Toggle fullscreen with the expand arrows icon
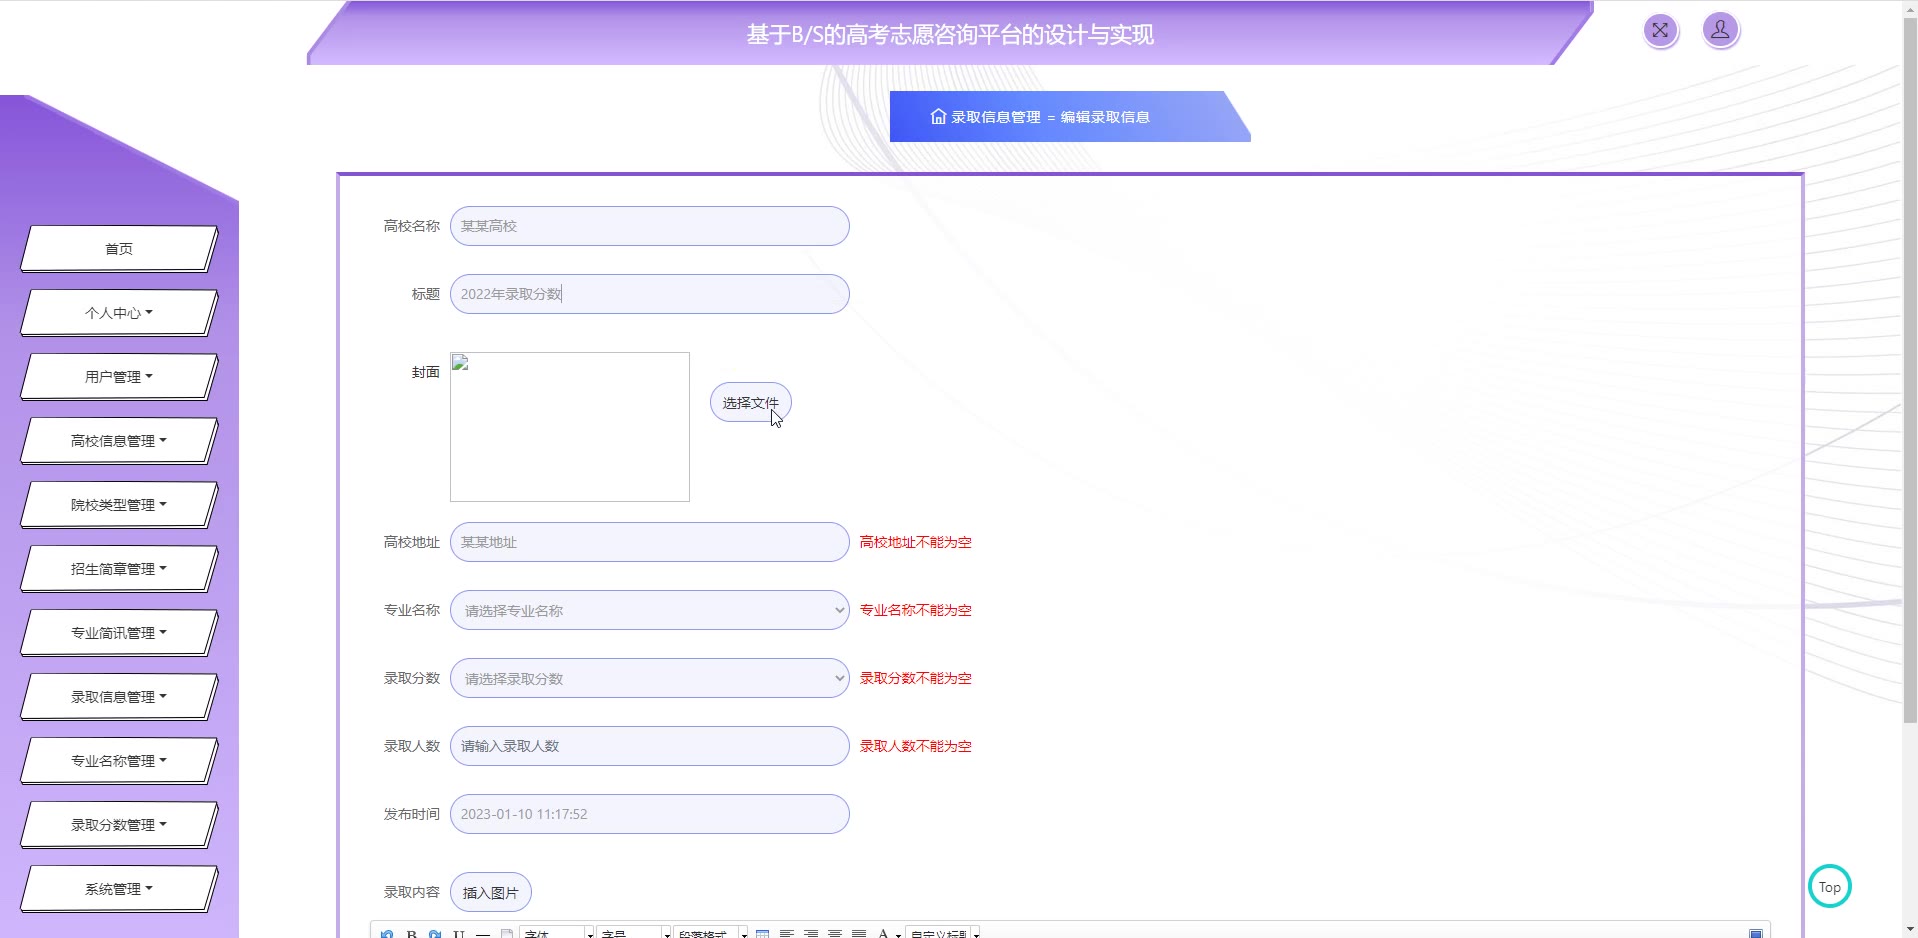Screen dimensions: 1918x938 1660,30
